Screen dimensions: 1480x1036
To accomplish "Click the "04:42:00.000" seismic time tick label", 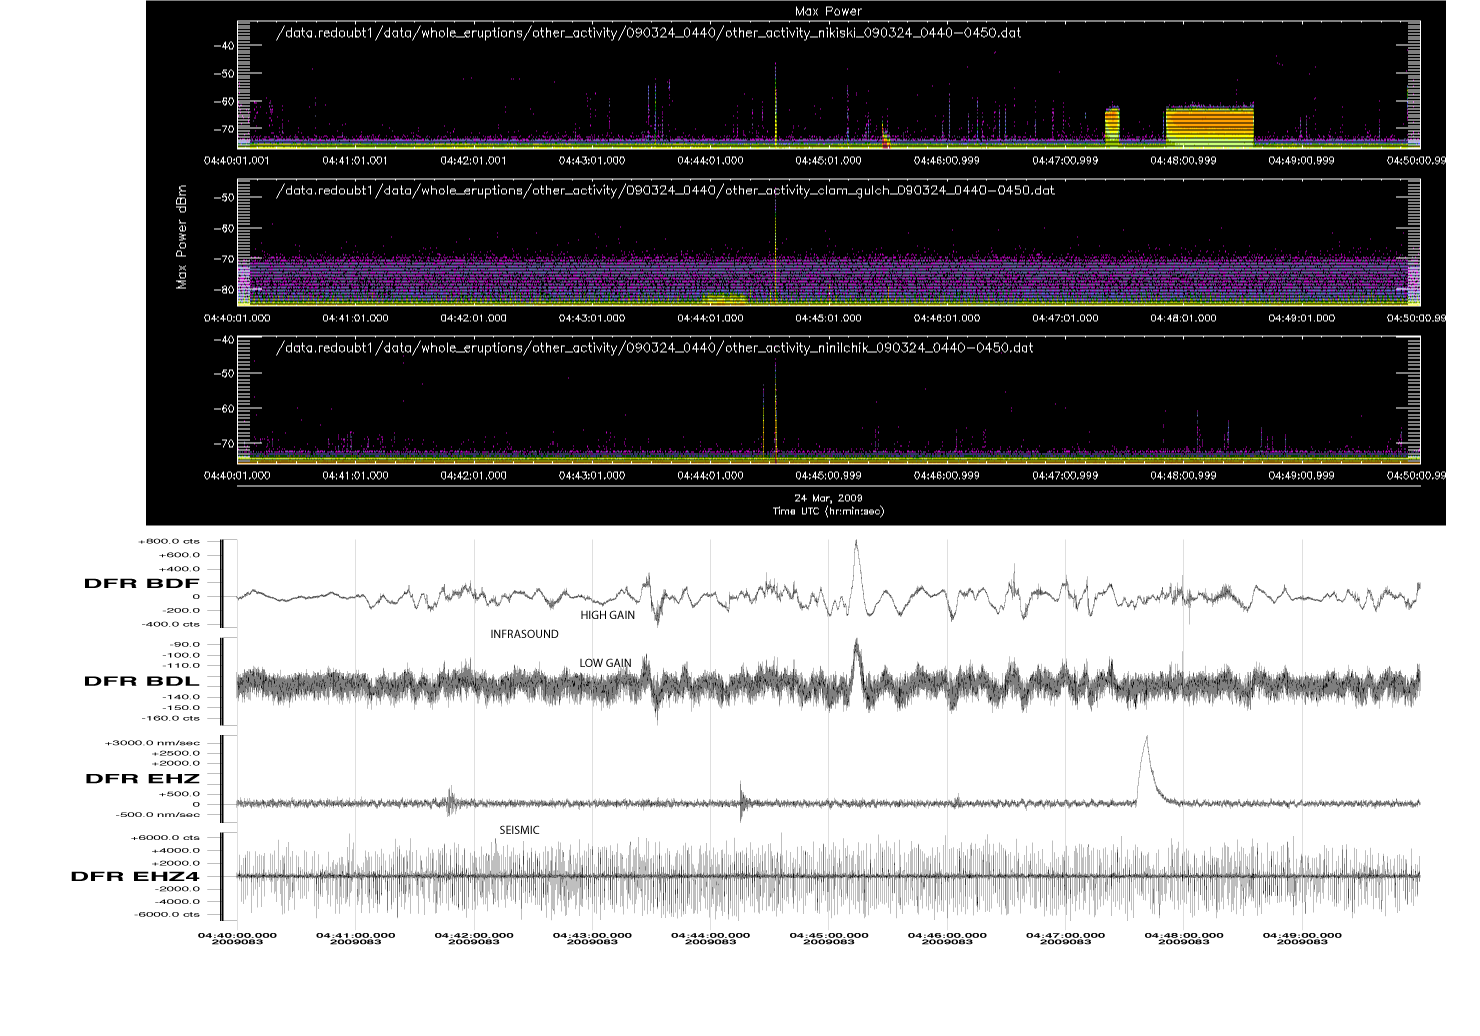I will [474, 935].
